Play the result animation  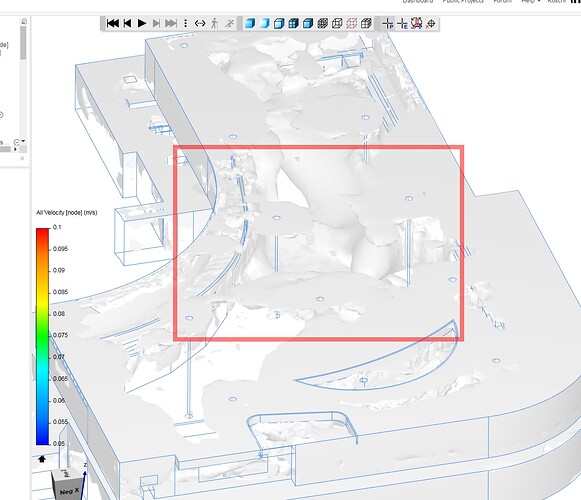pyautogui.click(x=142, y=23)
